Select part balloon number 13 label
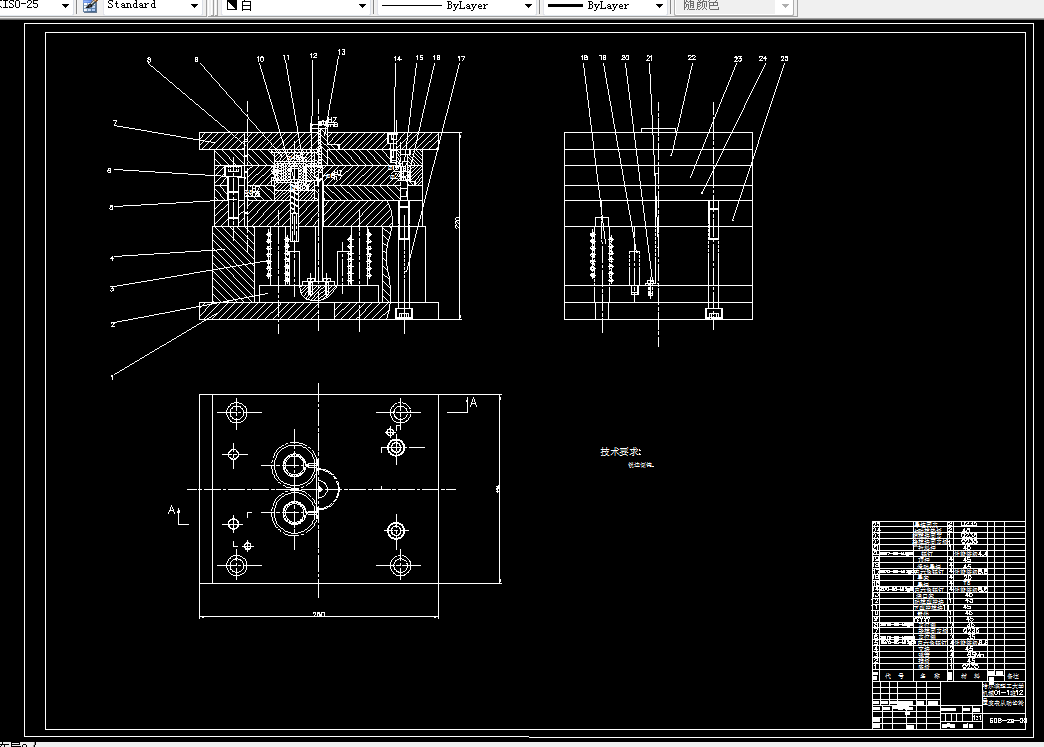The image size is (1044, 747). coord(342,52)
